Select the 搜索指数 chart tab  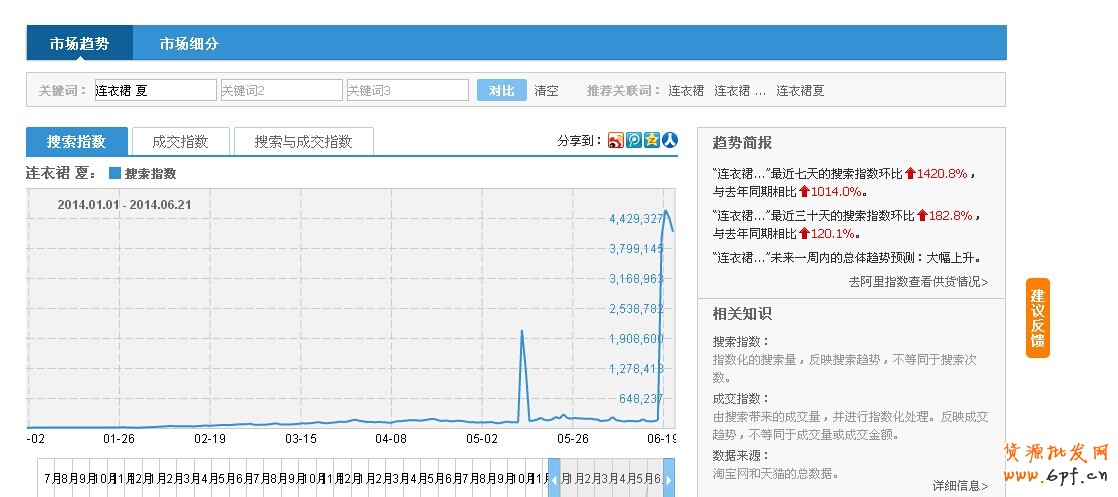click(x=75, y=142)
